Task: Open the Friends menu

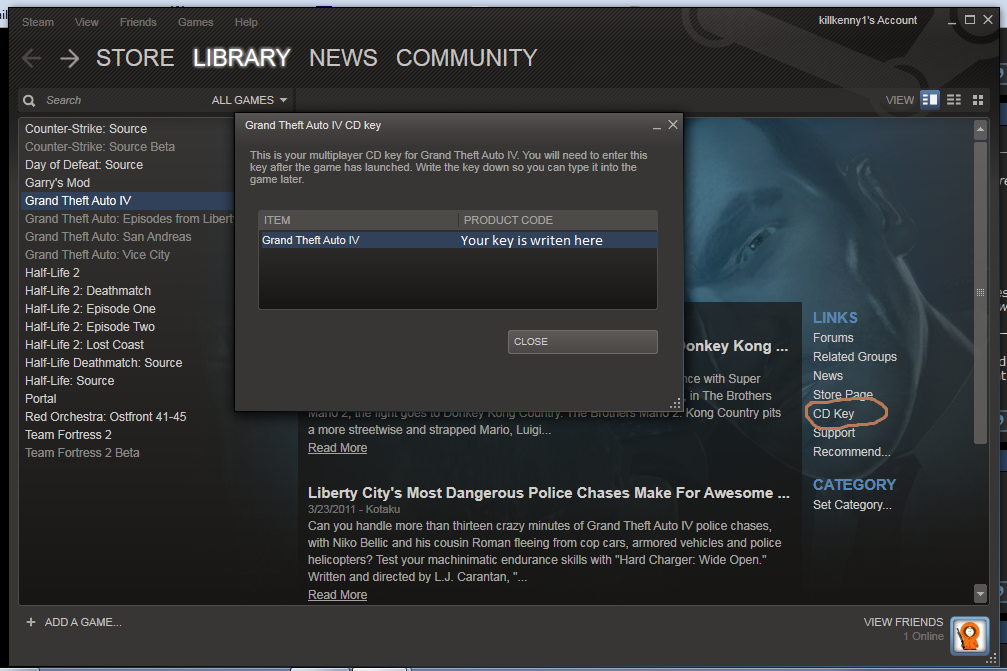Action: click(138, 22)
